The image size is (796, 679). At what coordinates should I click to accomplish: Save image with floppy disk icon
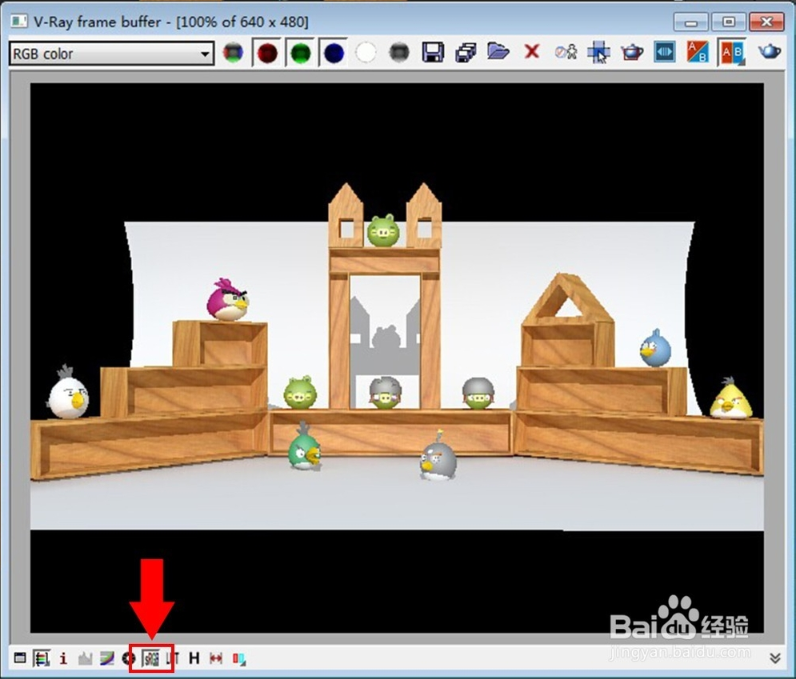click(x=433, y=52)
